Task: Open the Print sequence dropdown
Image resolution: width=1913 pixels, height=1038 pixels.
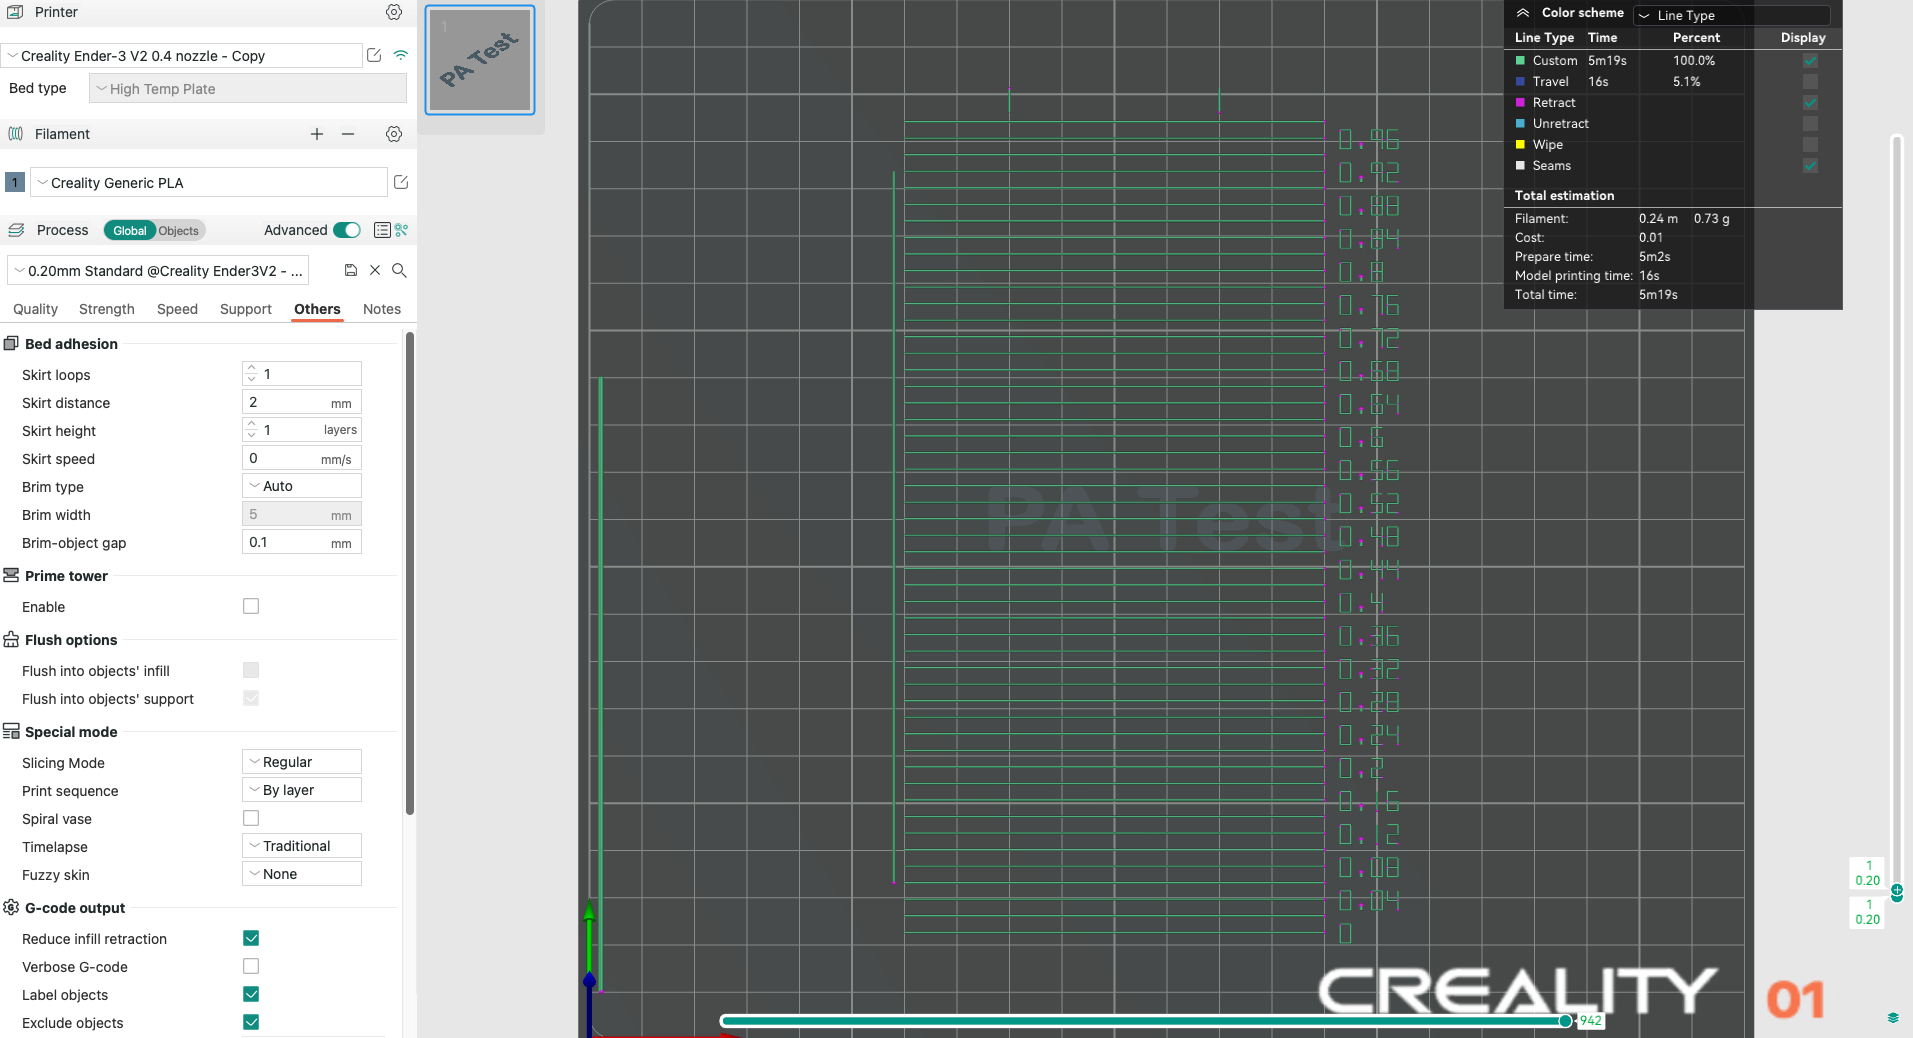Action: tap(302, 790)
